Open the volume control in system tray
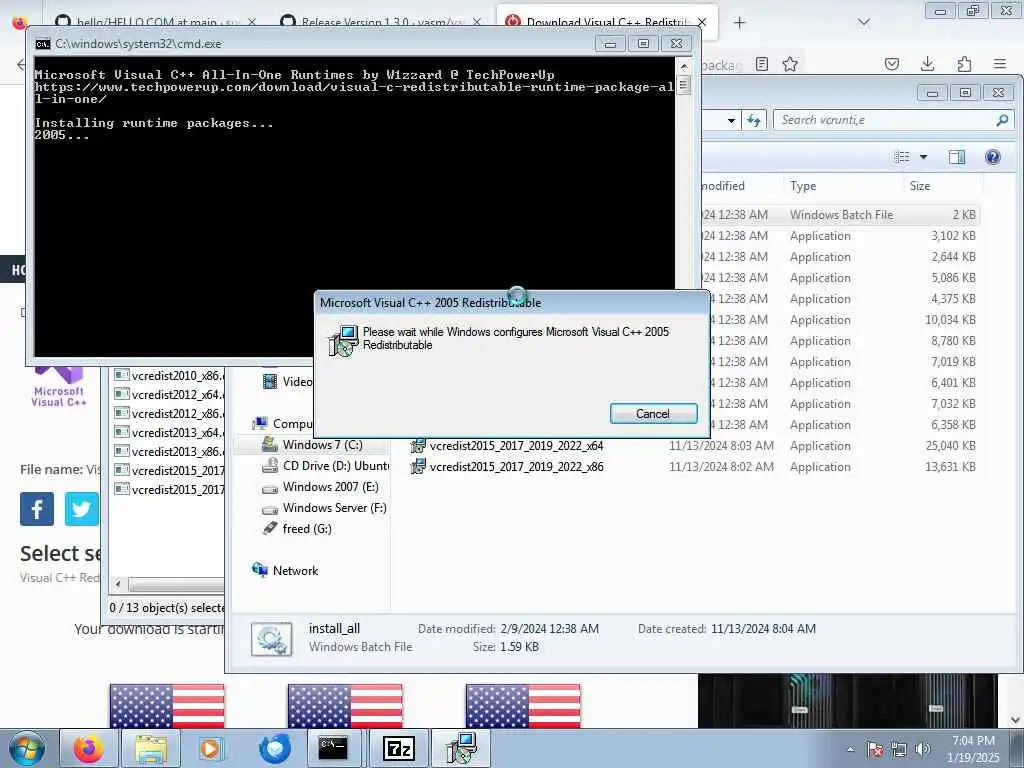 [x=922, y=749]
